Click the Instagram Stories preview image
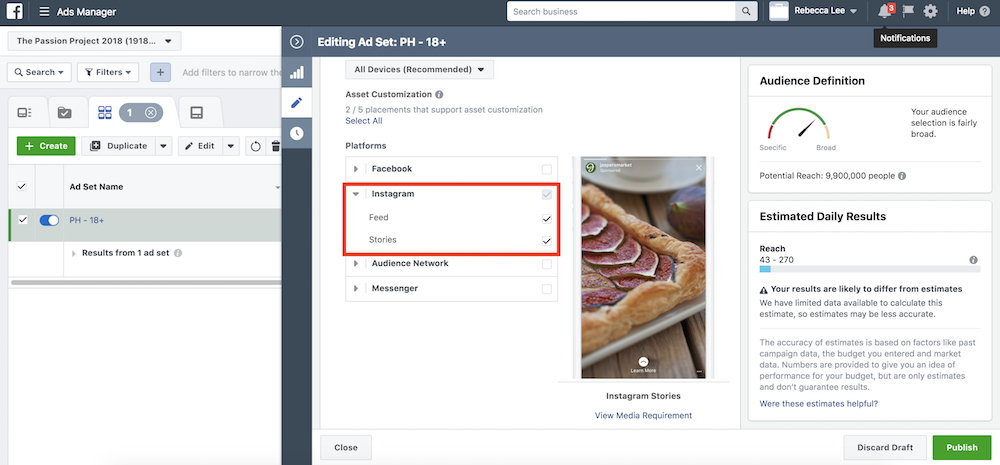 (x=643, y=267)
